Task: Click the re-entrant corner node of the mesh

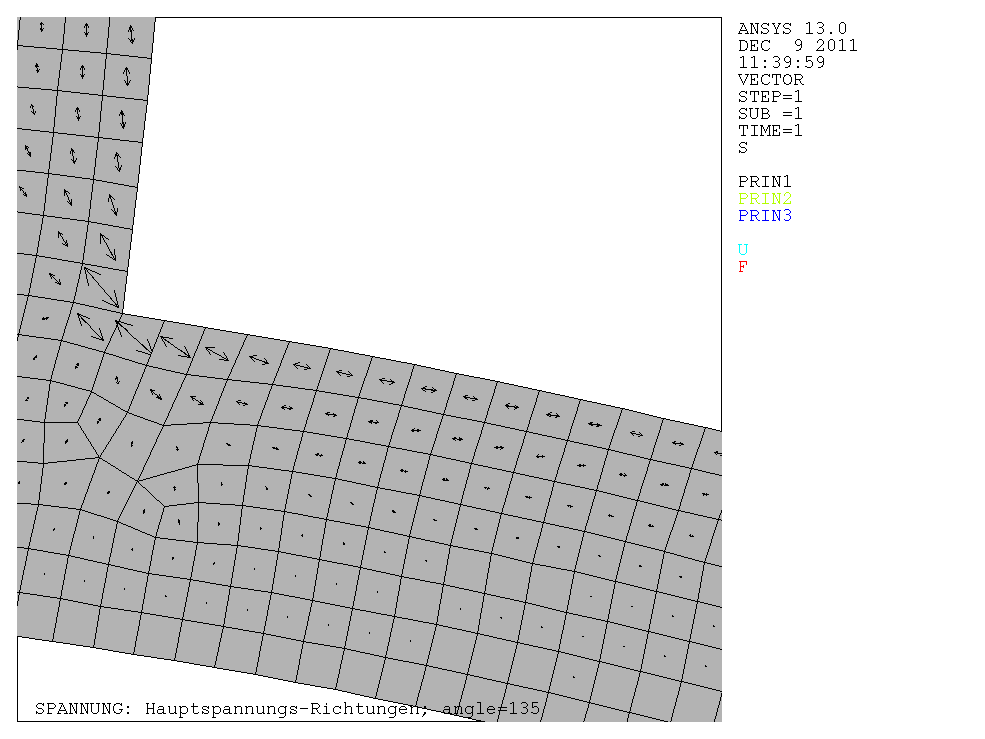Action: (122, 313)
